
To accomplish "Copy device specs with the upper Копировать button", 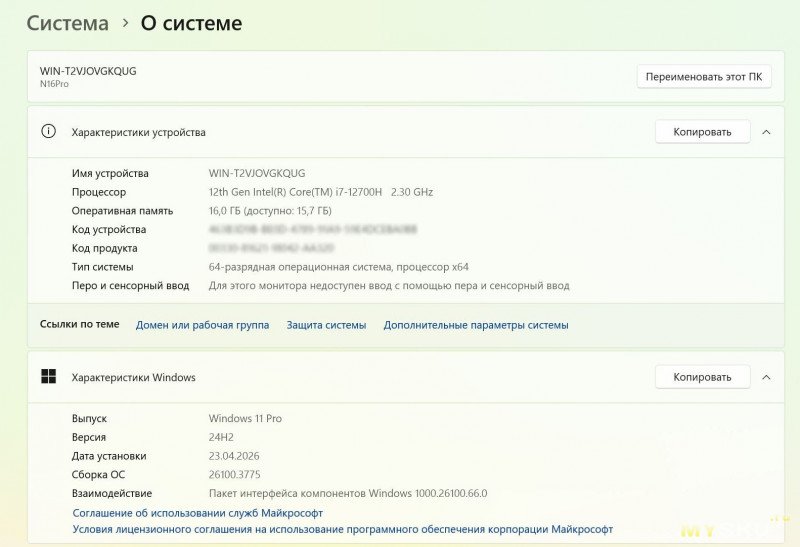I will pos(702,132).
